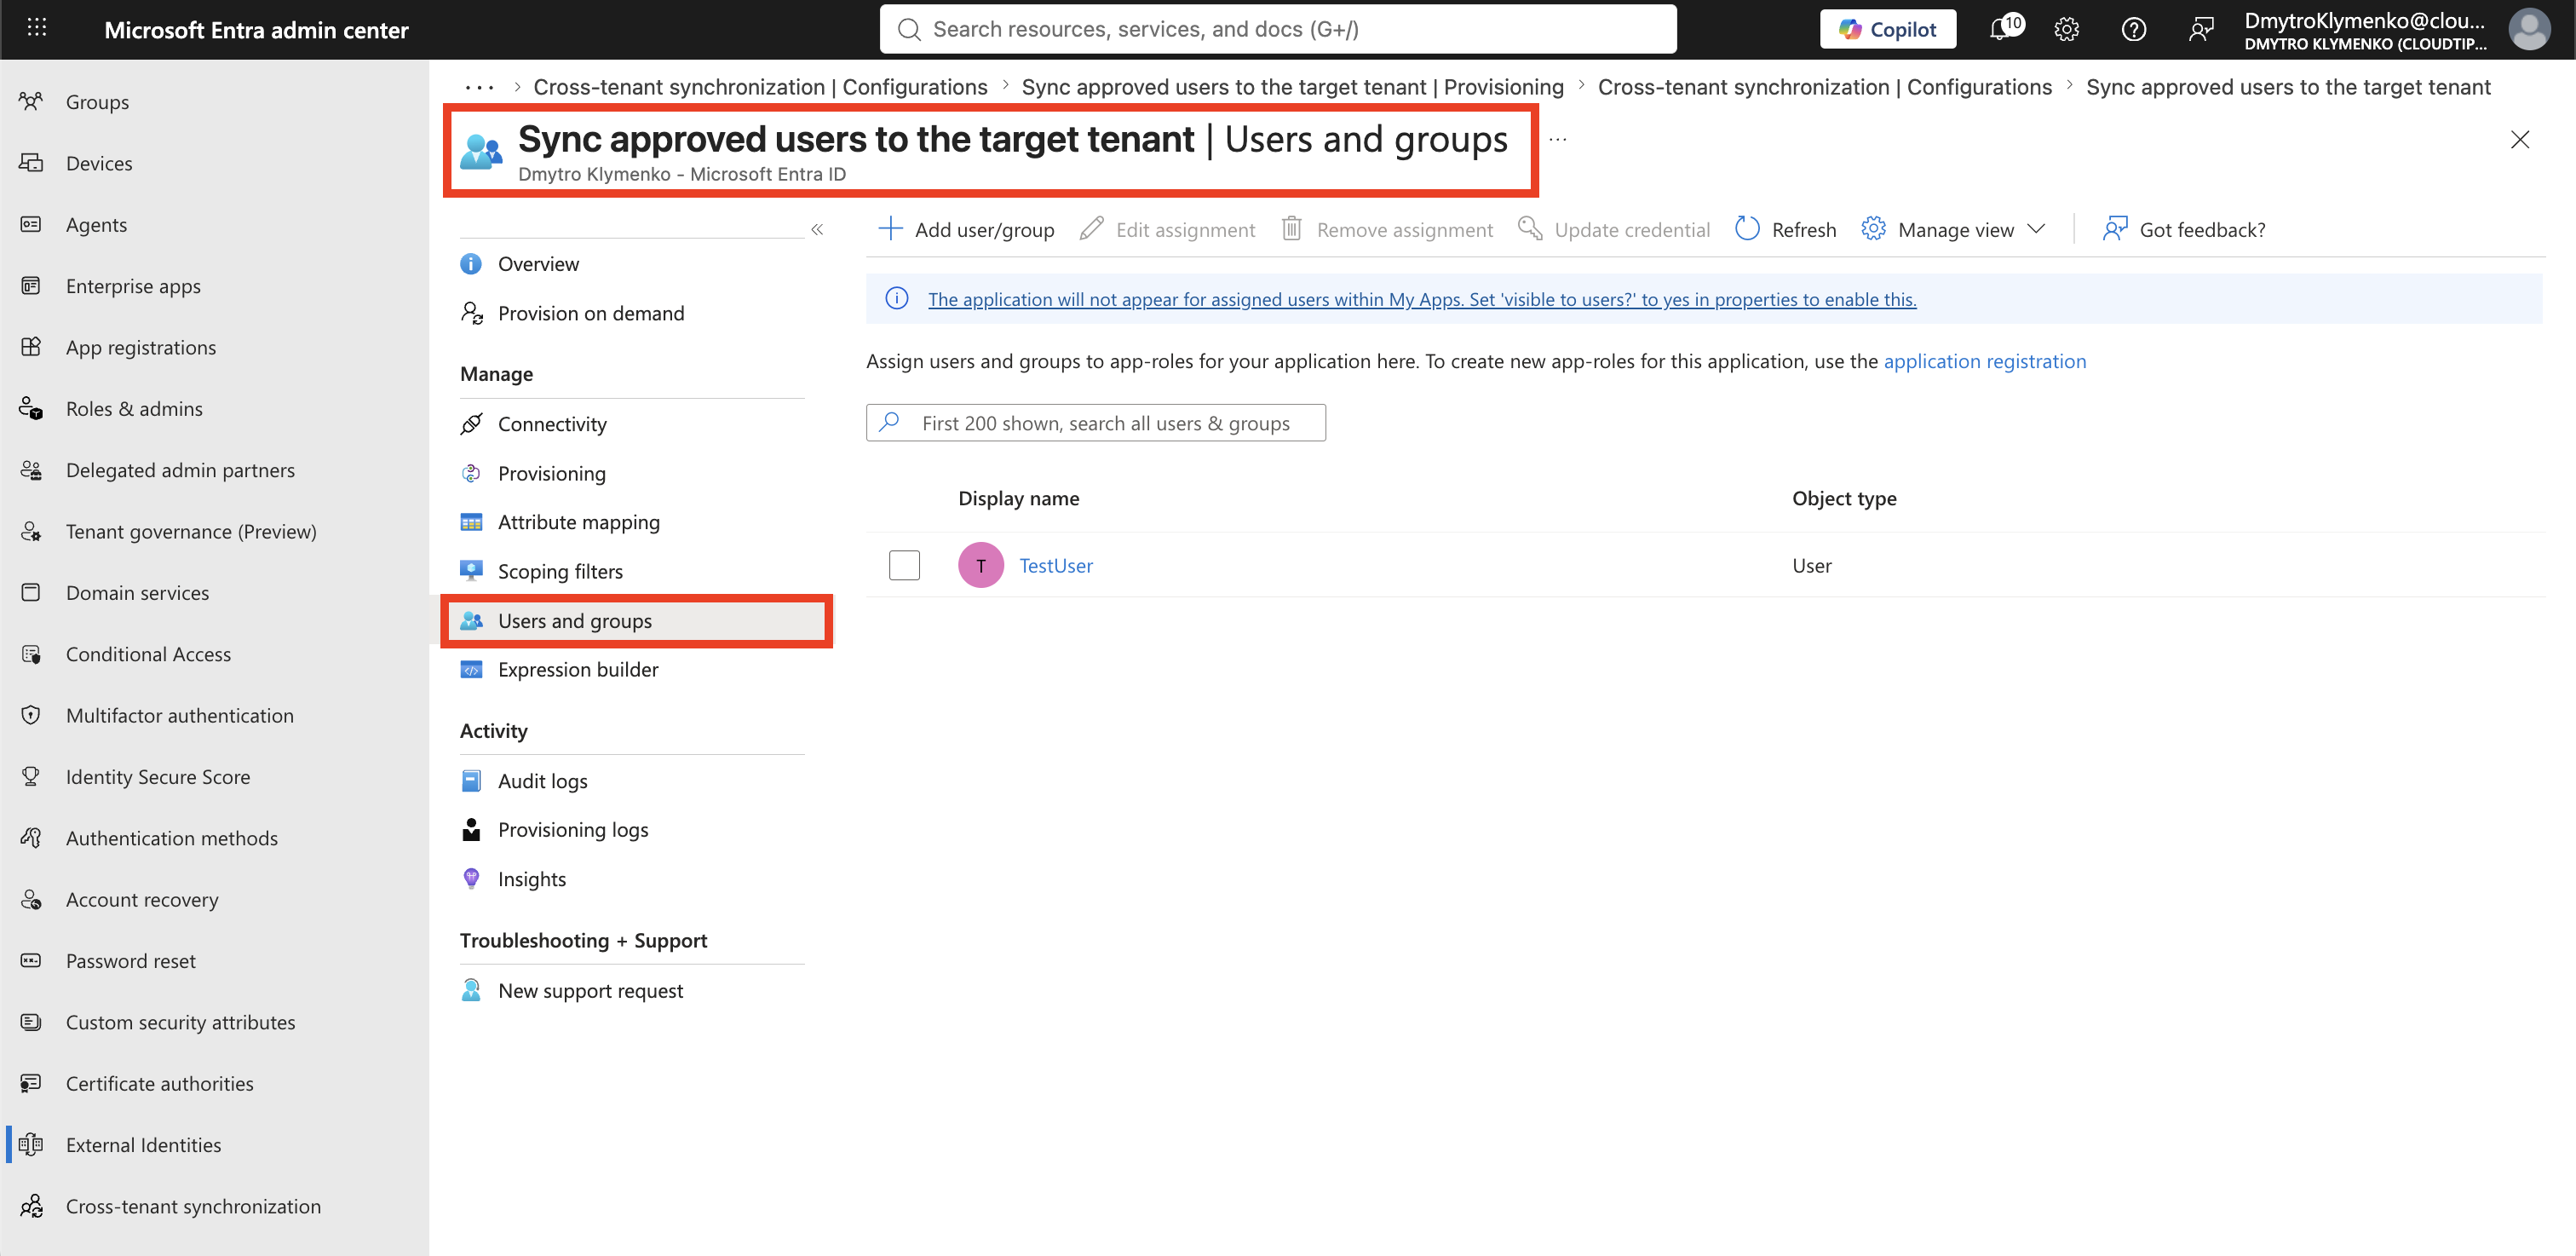Open the Connectivity menu item

[x=552, y=424]
